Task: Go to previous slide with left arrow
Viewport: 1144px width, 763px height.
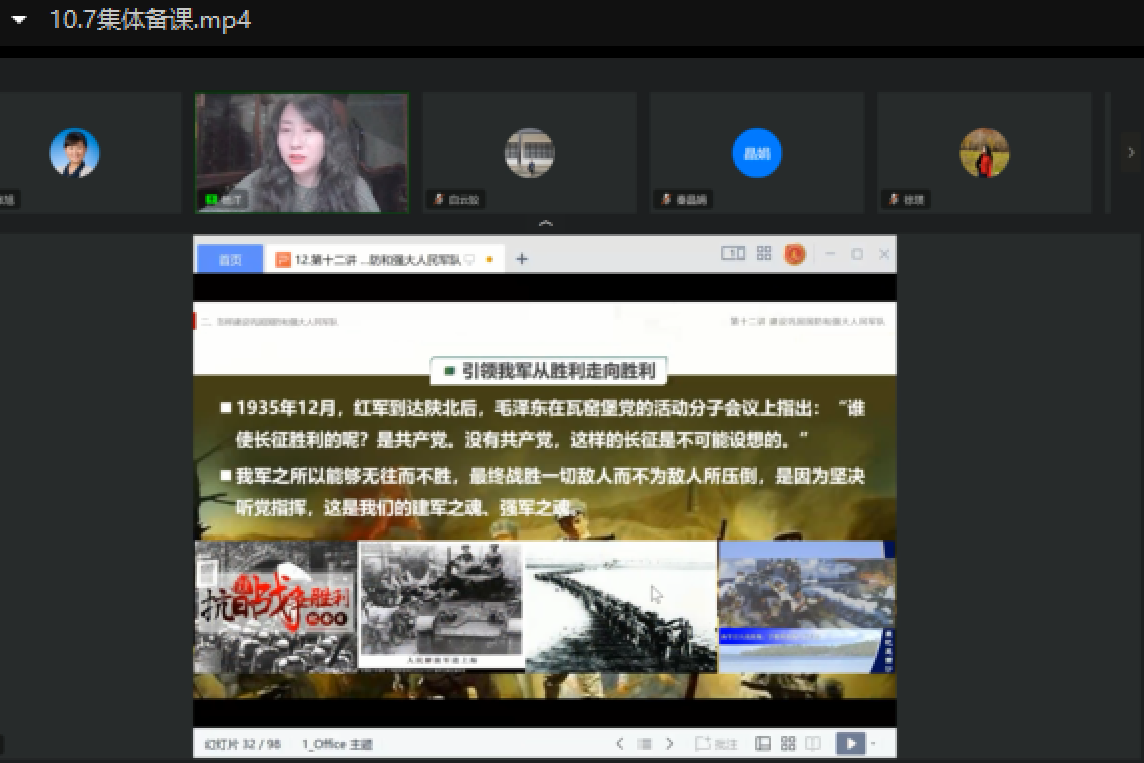Action: coord(620,744)
